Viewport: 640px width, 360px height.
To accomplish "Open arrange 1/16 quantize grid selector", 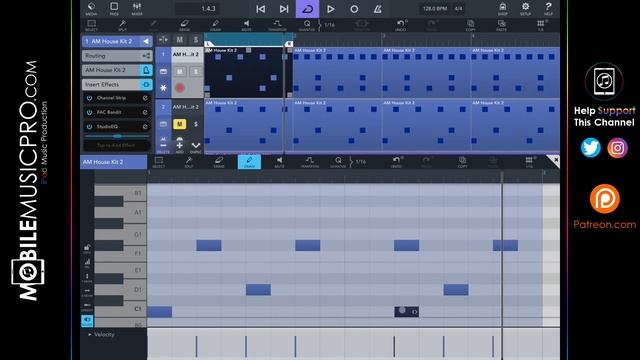I will [329, 25].
